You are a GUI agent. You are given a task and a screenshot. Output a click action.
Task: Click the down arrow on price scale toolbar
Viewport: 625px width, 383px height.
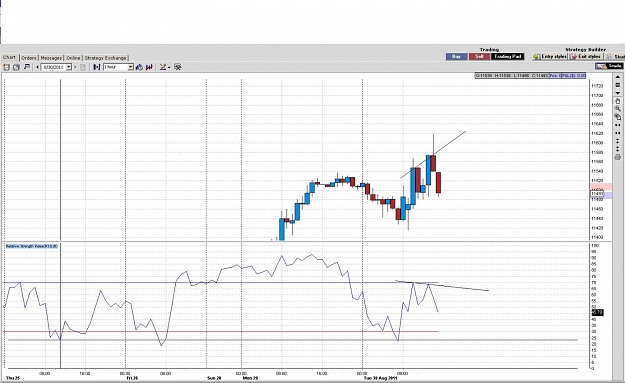coord(618,93)
